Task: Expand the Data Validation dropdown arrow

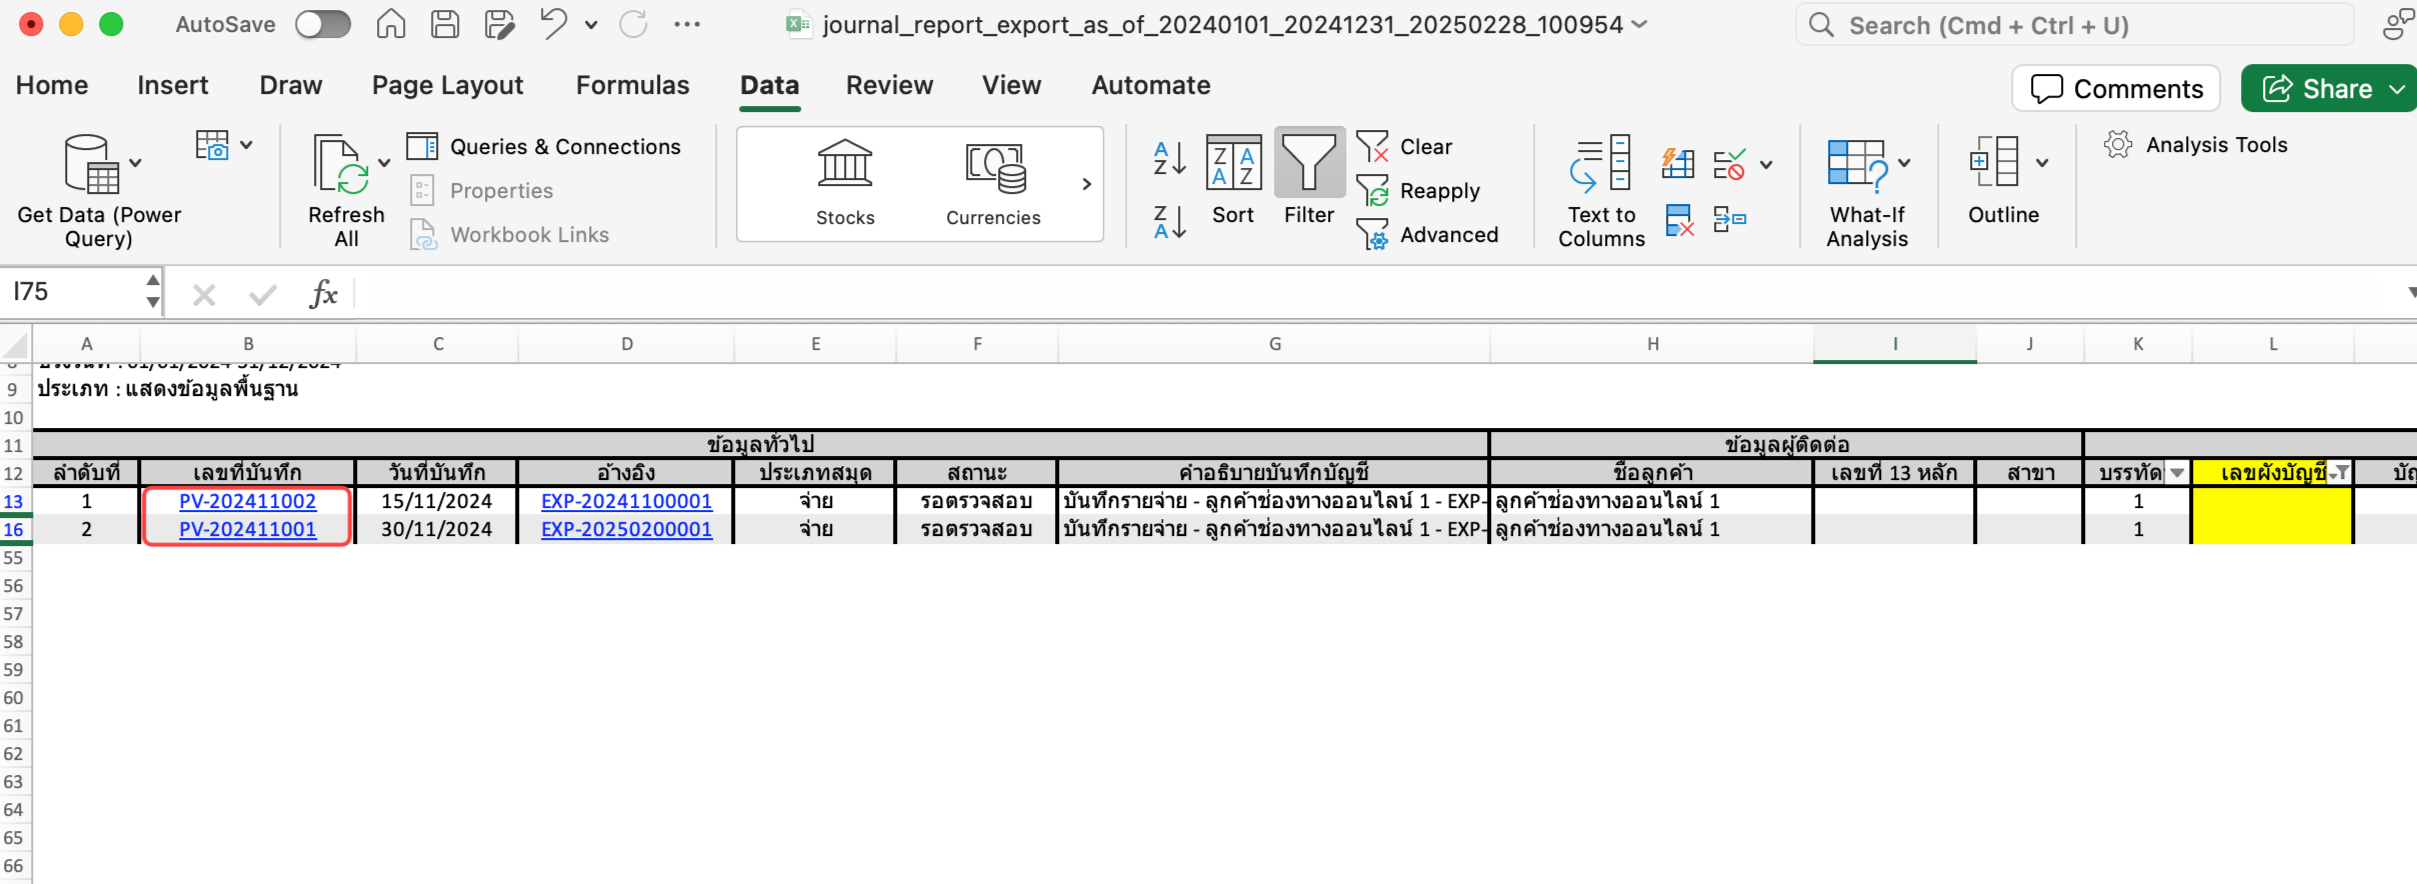Action: click(1767, 165)
